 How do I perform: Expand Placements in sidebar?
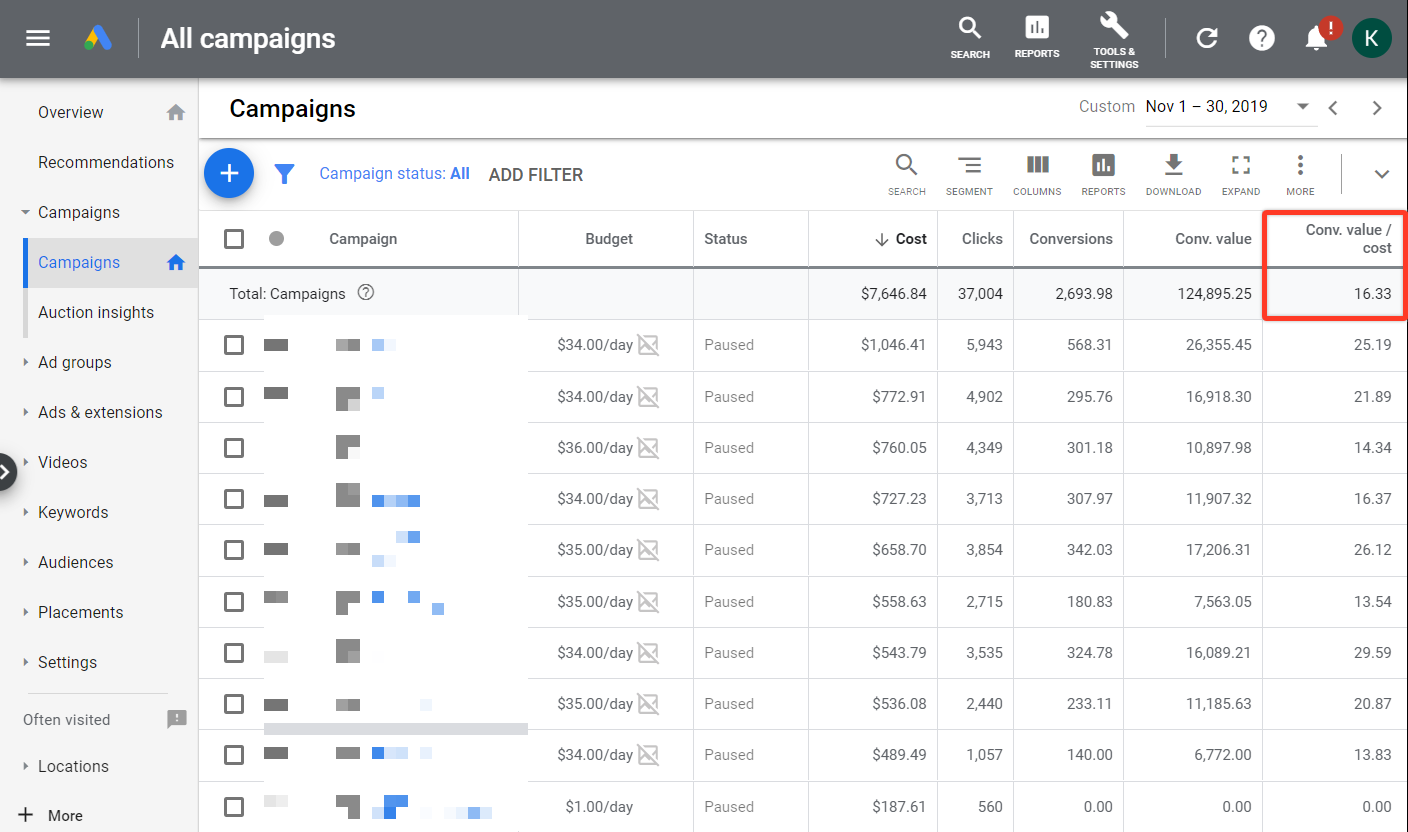25,612
